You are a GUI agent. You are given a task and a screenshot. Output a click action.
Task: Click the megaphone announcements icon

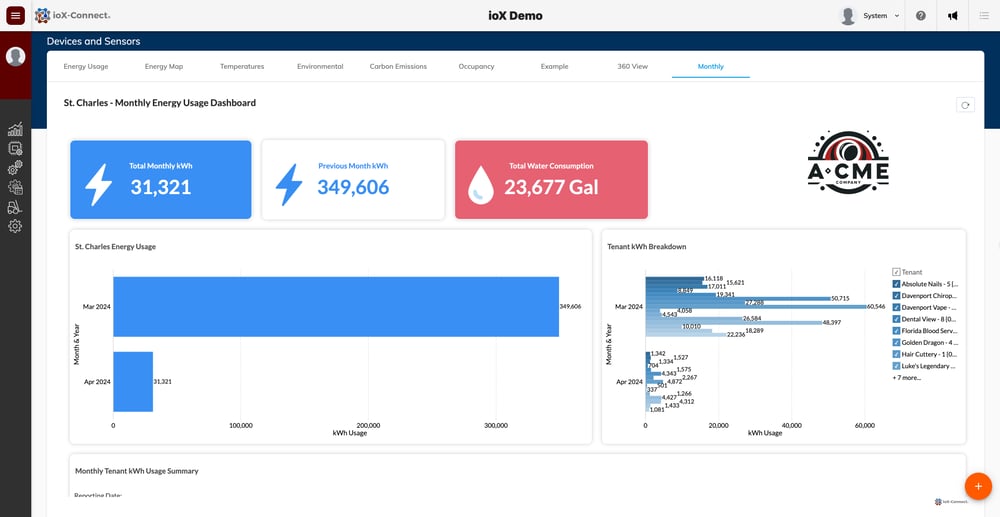pos(953,16)
